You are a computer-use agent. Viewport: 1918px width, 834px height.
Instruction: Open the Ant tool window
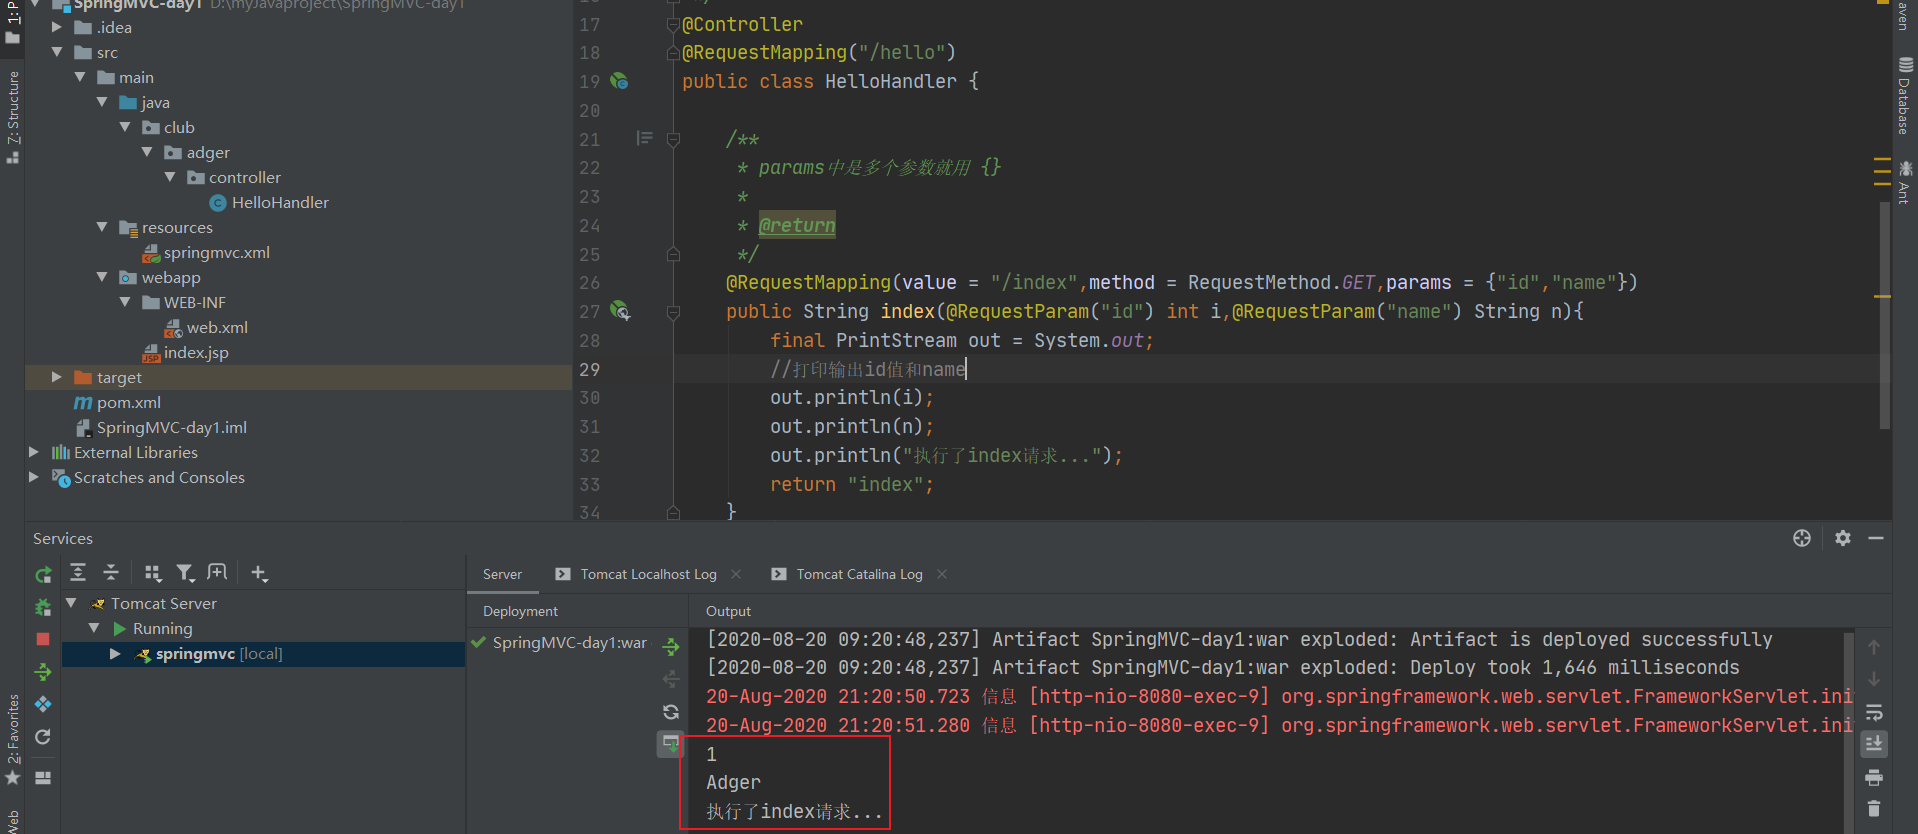(1905, 182)
